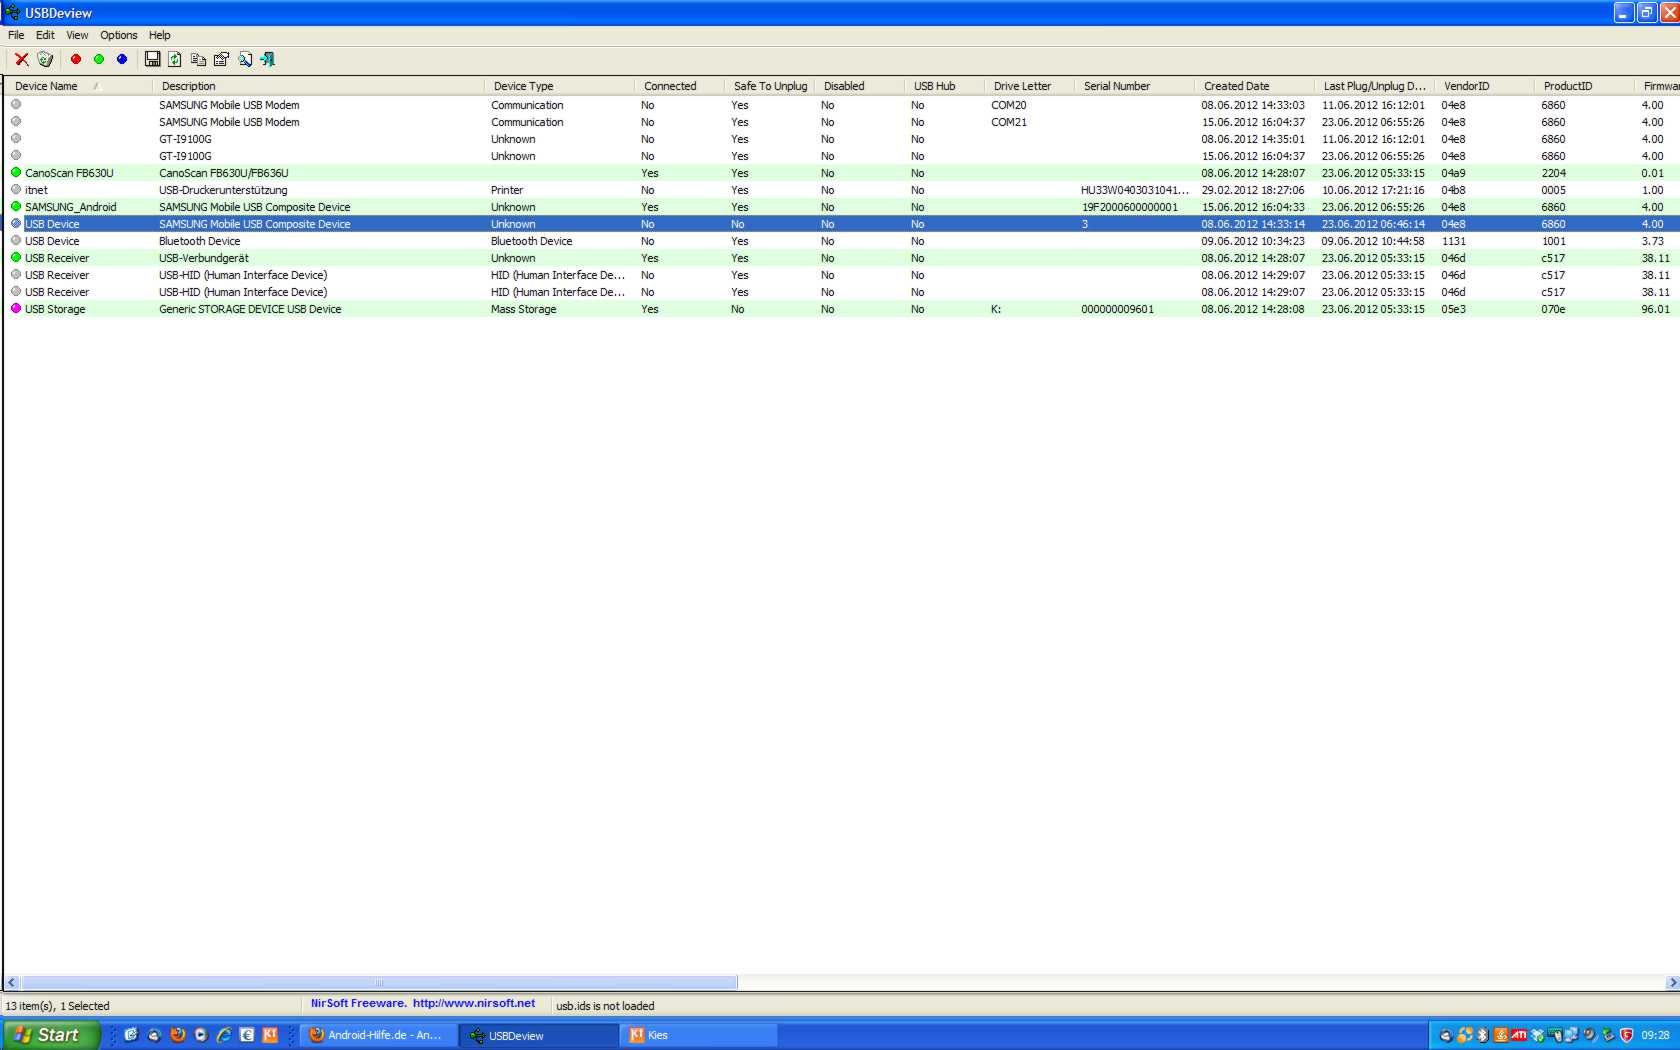
Task: Click the COM20 drive letter cell
Action: 1008,104
